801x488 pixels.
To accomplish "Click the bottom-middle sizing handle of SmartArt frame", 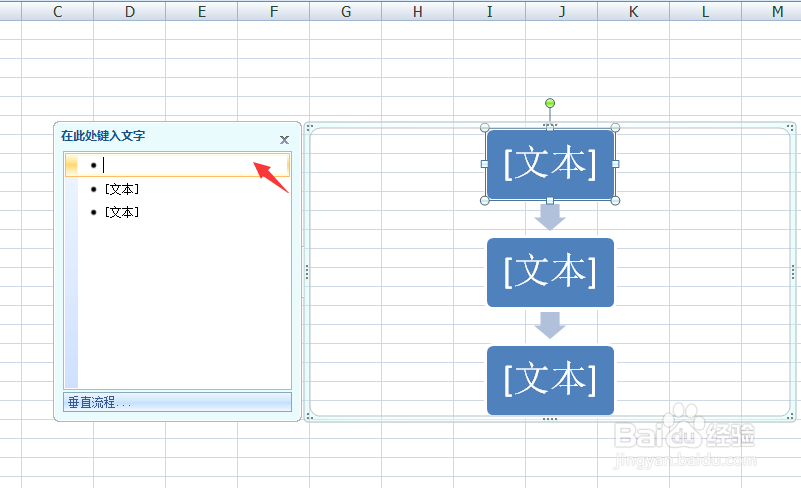I will 550,419.
